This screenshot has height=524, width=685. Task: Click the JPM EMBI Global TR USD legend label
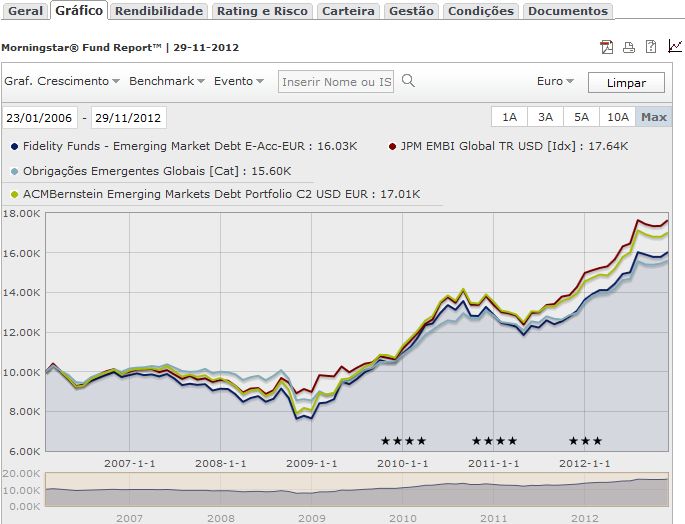point(514,146)
